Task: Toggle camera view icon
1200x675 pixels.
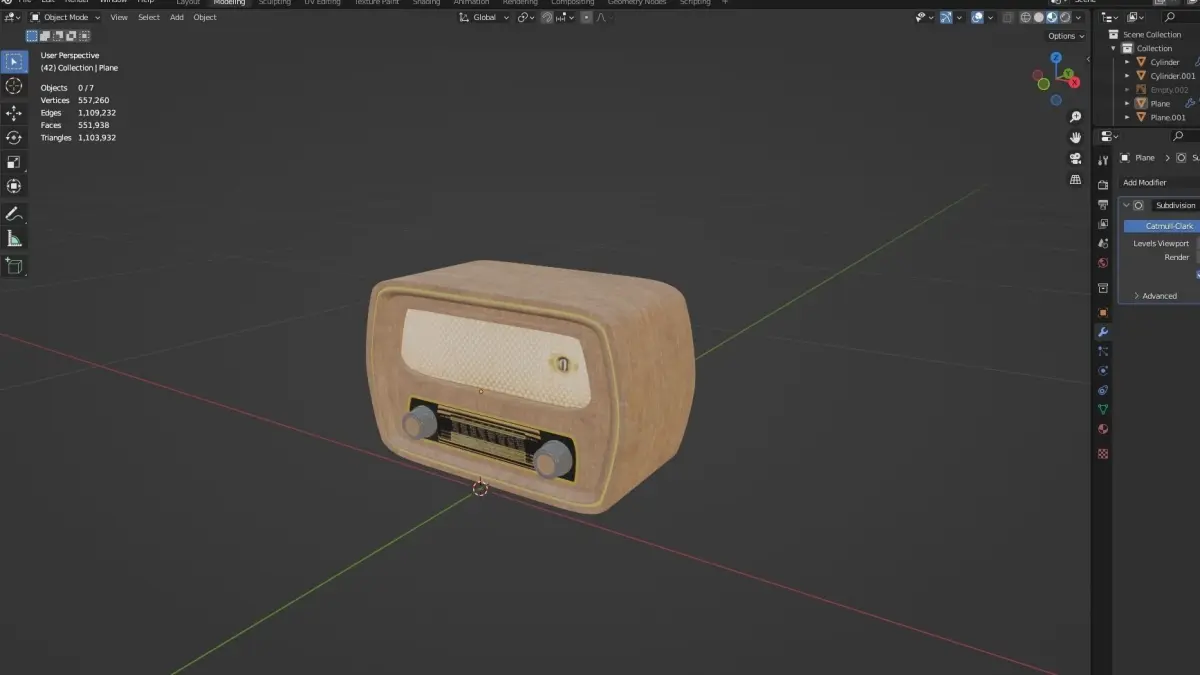Action: click(1076, 158)
